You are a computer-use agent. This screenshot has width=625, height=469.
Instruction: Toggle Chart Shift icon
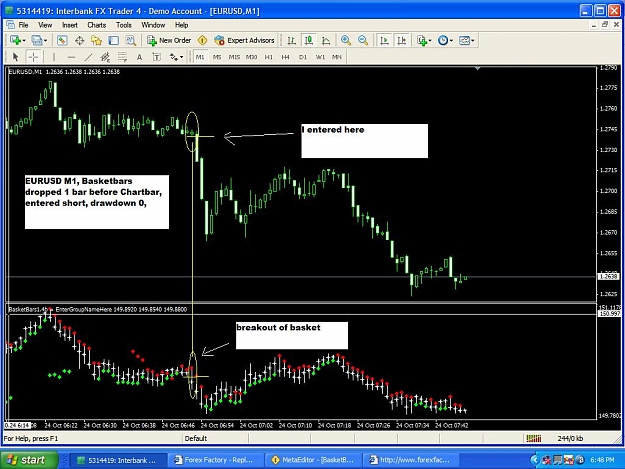(401, 40)
